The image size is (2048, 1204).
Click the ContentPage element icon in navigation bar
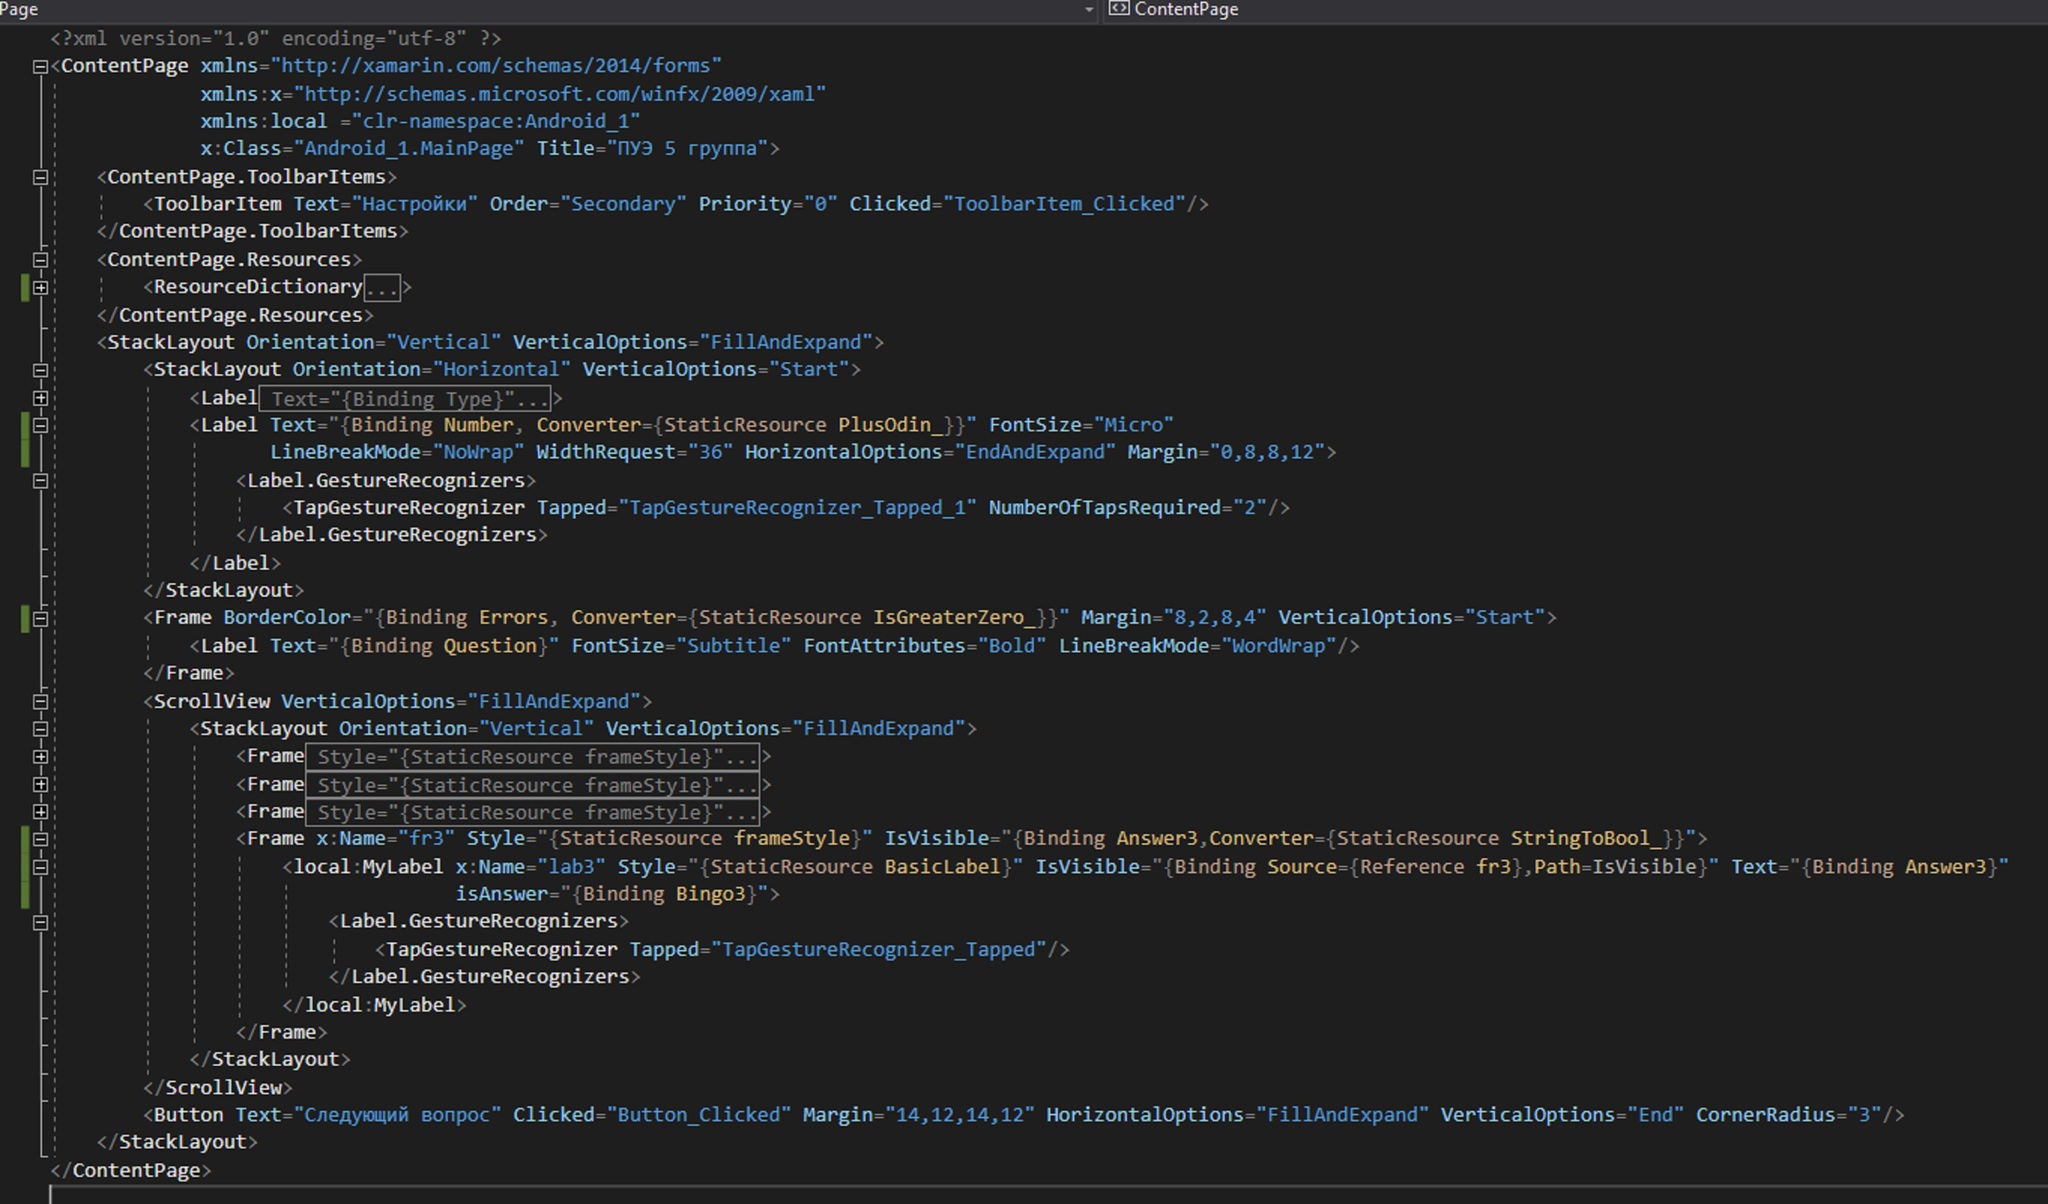[1119, 9]
